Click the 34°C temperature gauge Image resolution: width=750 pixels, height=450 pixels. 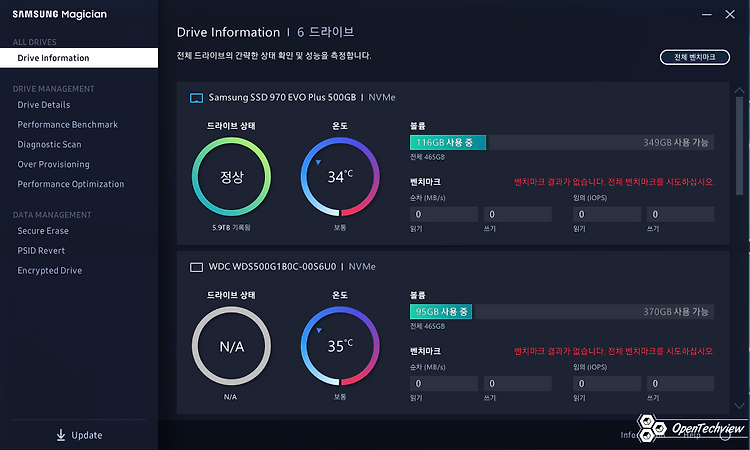(340, 176)
